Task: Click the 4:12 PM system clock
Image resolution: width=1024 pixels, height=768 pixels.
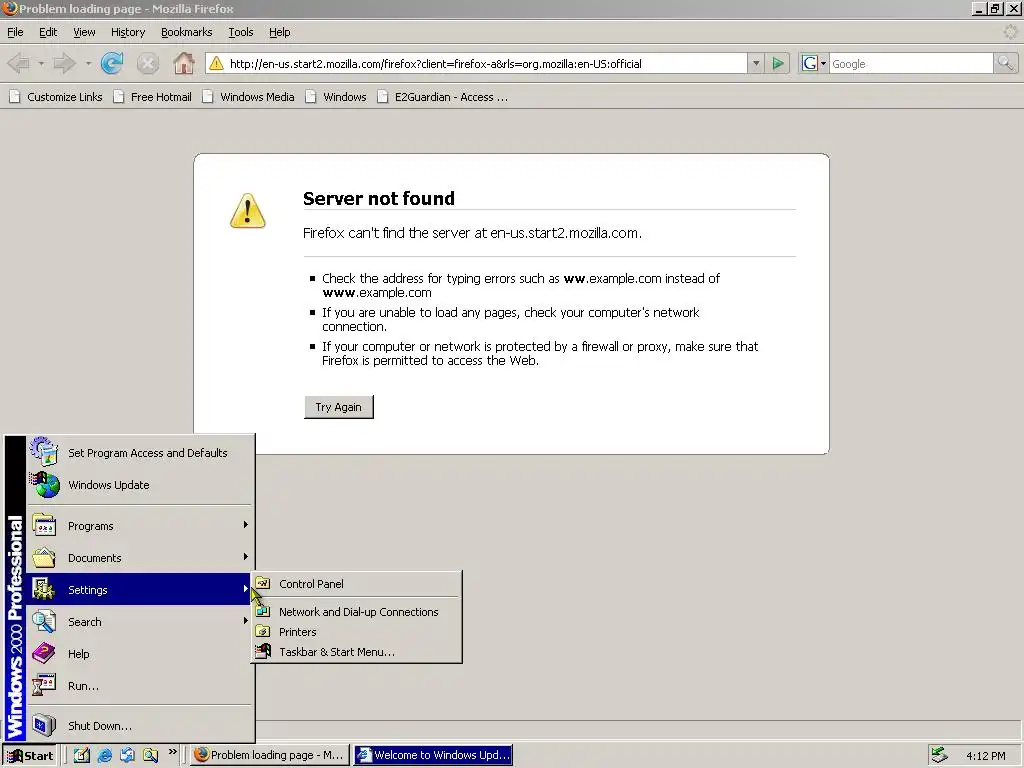Action: point(985,756)
